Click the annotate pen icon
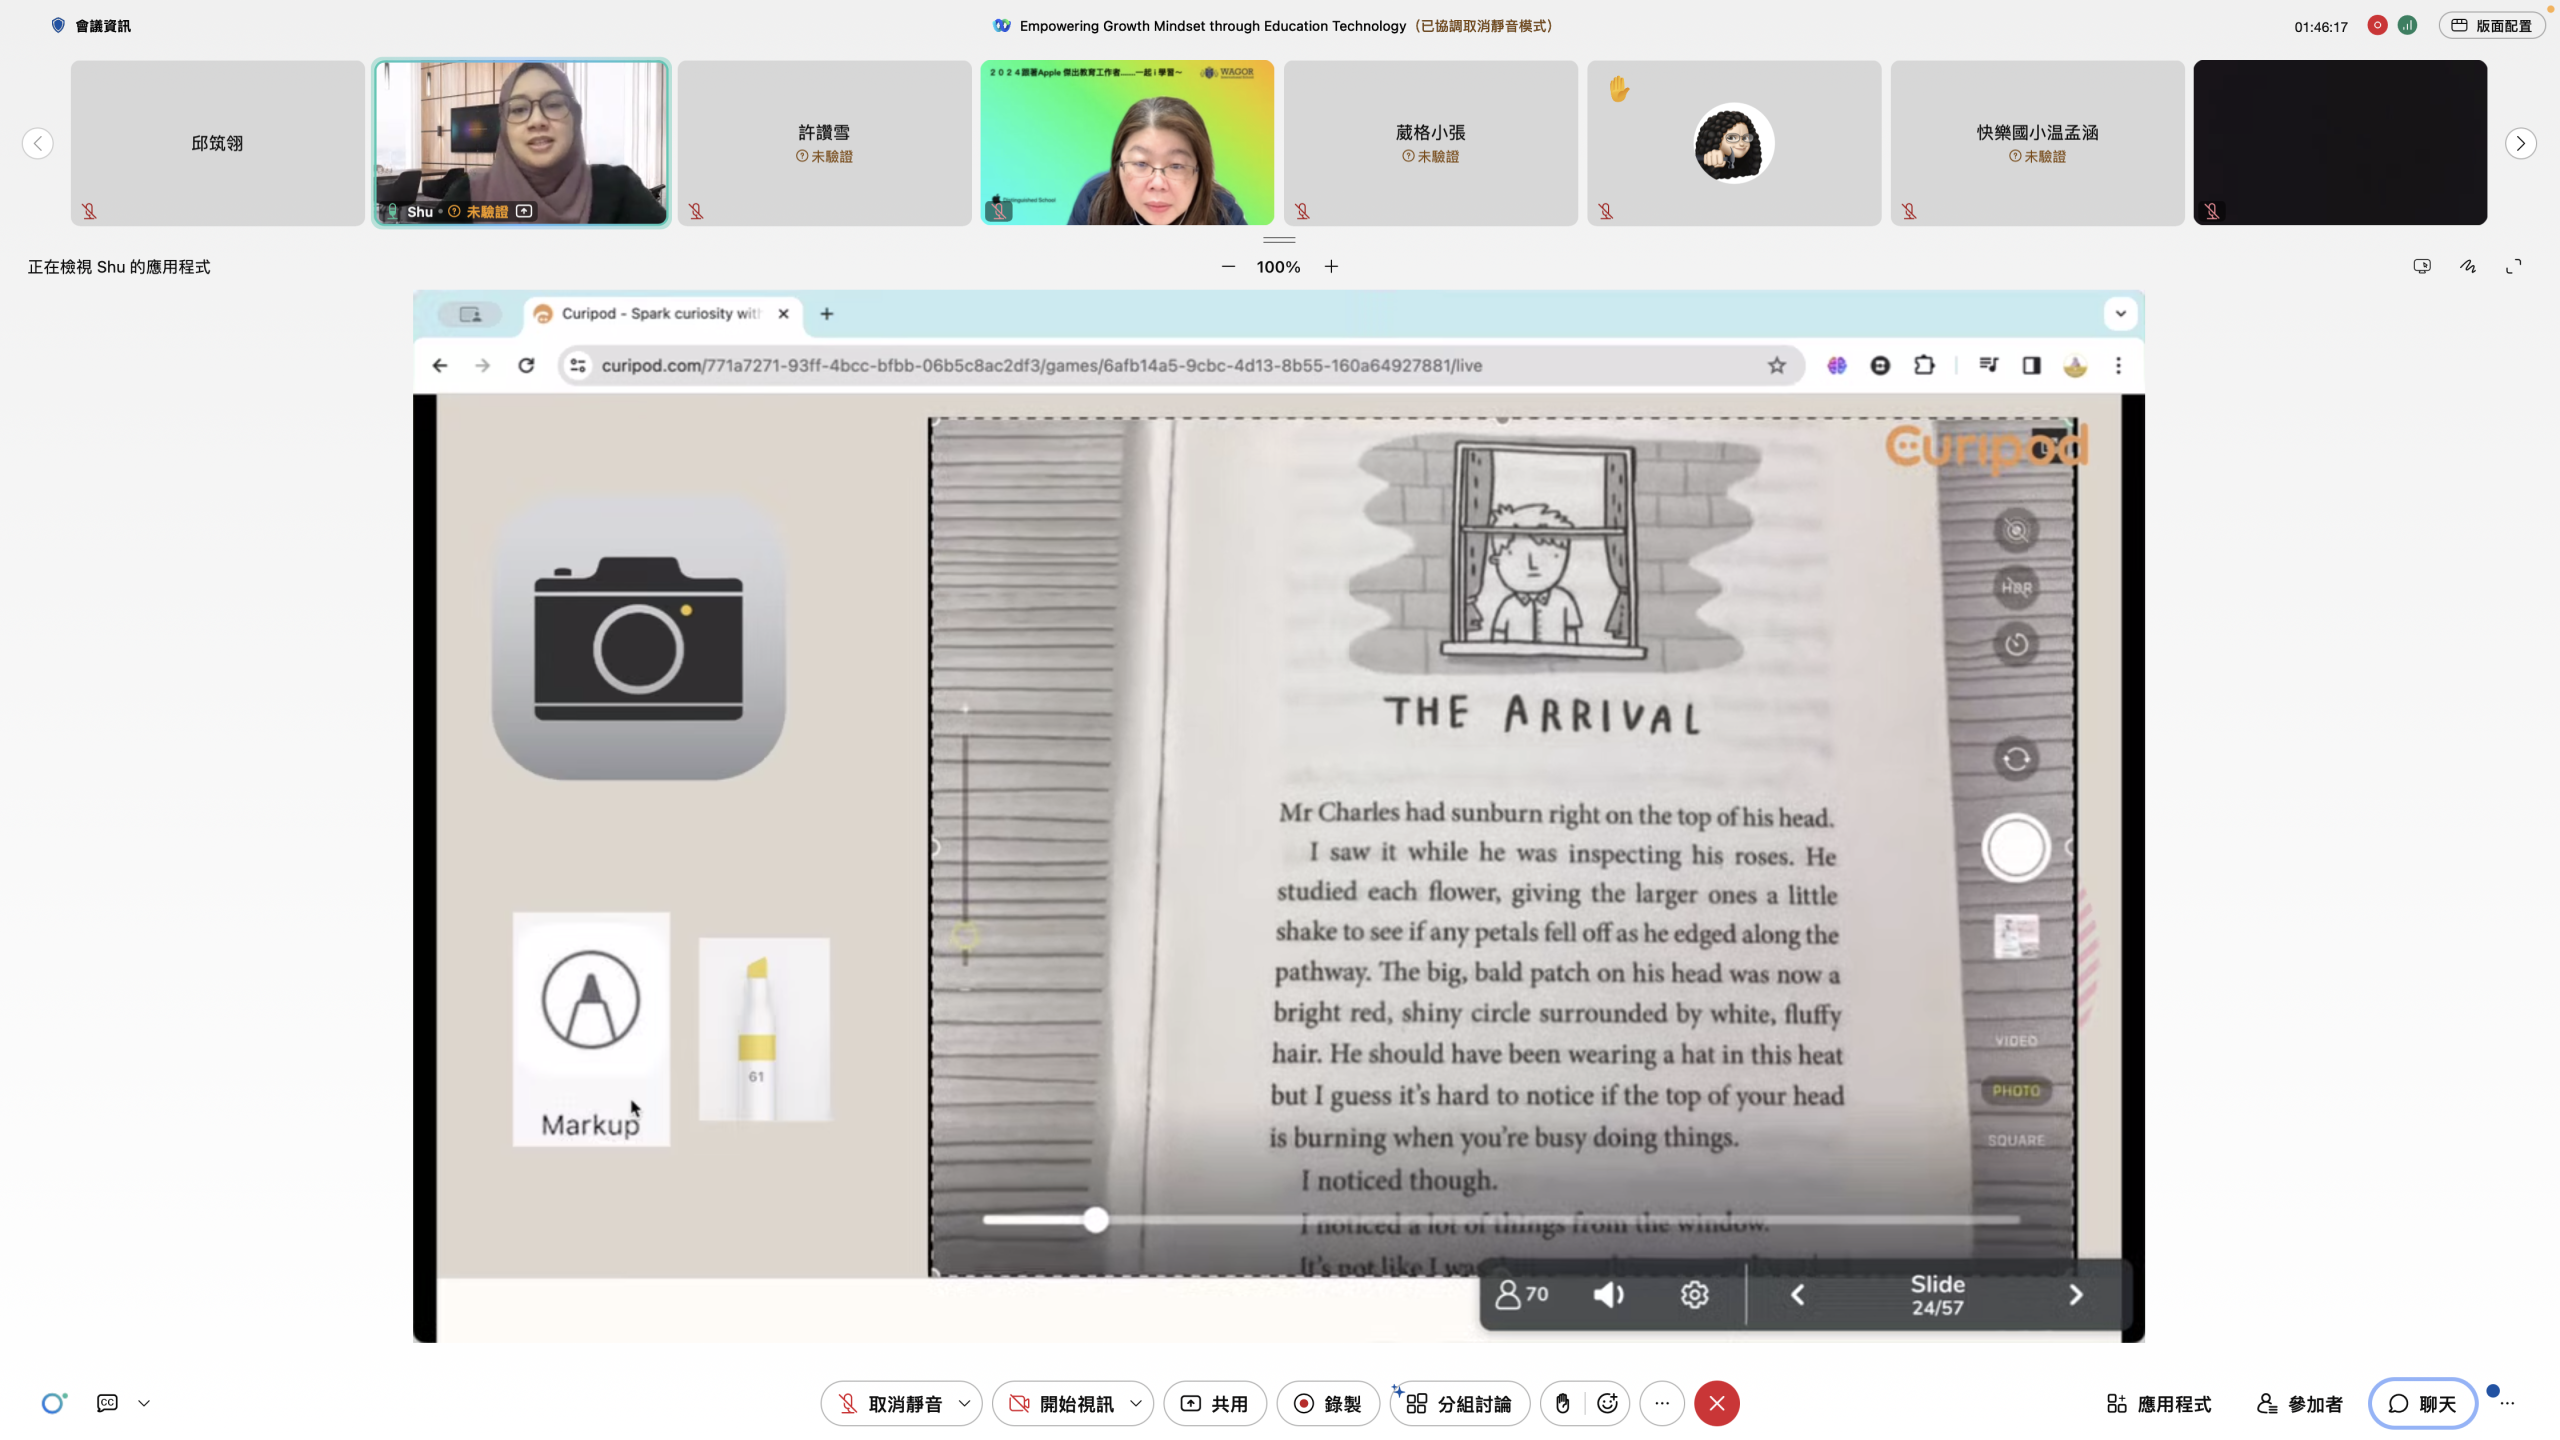The height and width of the screenshot is (1440, 2560). click(x=2468, y=266)
